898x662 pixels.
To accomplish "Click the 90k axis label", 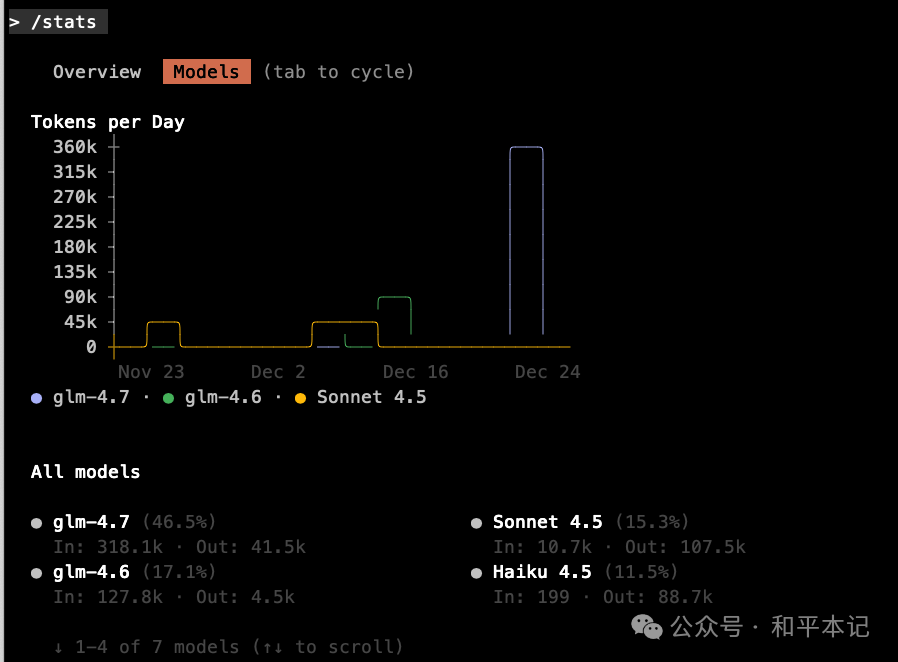I will (81, 297).
